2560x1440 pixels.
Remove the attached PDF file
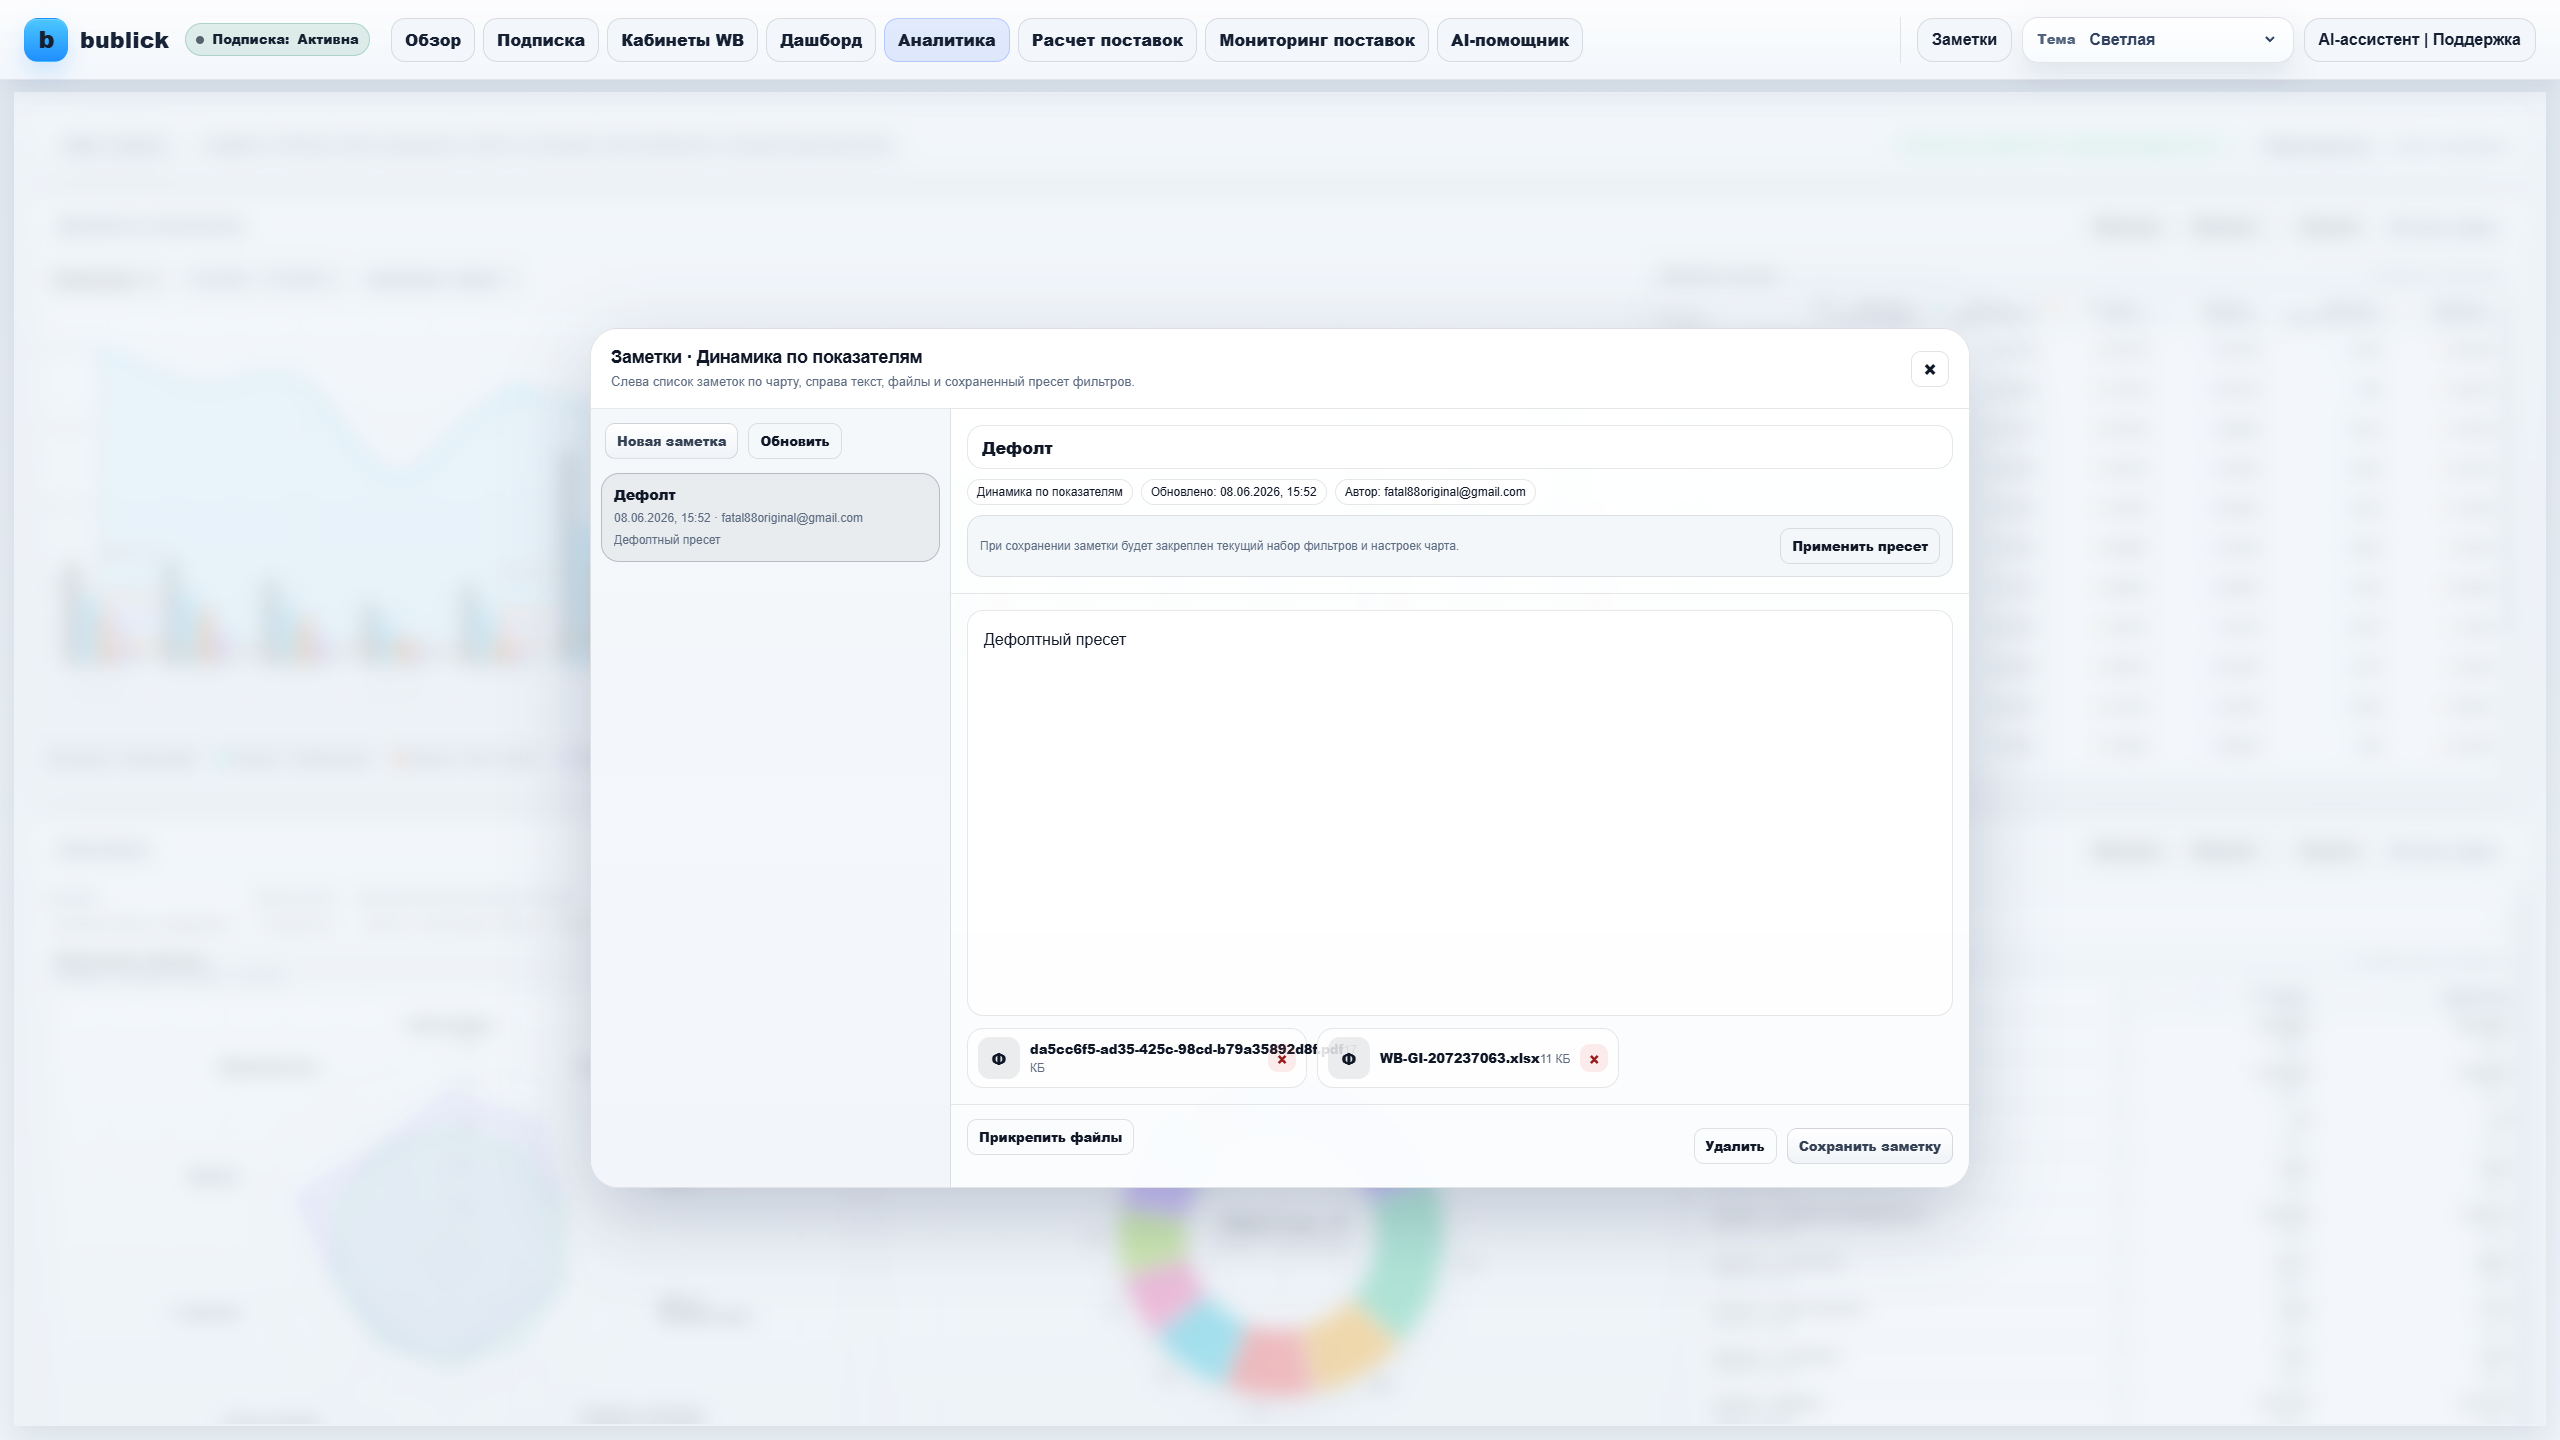tap(1281, 1059)
